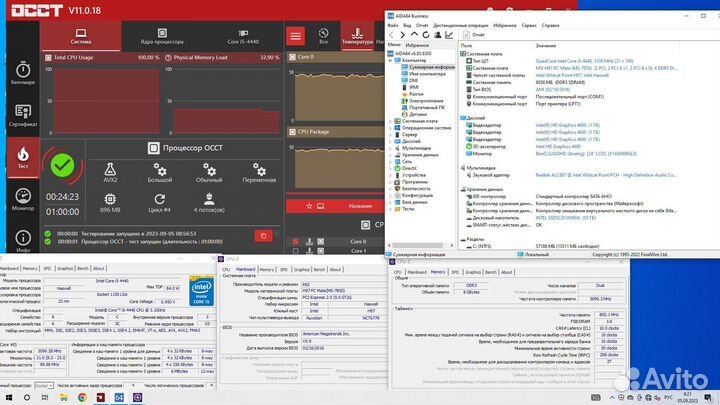Select the Большой data set gears option
The height and width of the screenshot is (405, 720).
[160, 173]
